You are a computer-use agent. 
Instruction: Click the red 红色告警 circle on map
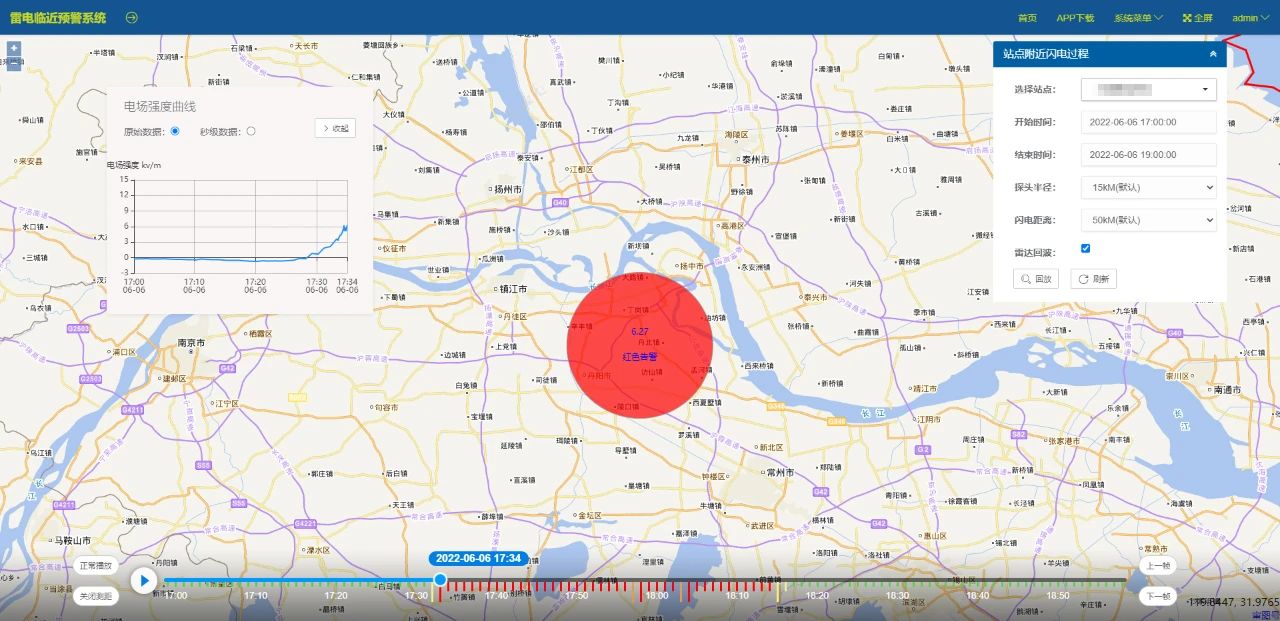pos(640,343)
